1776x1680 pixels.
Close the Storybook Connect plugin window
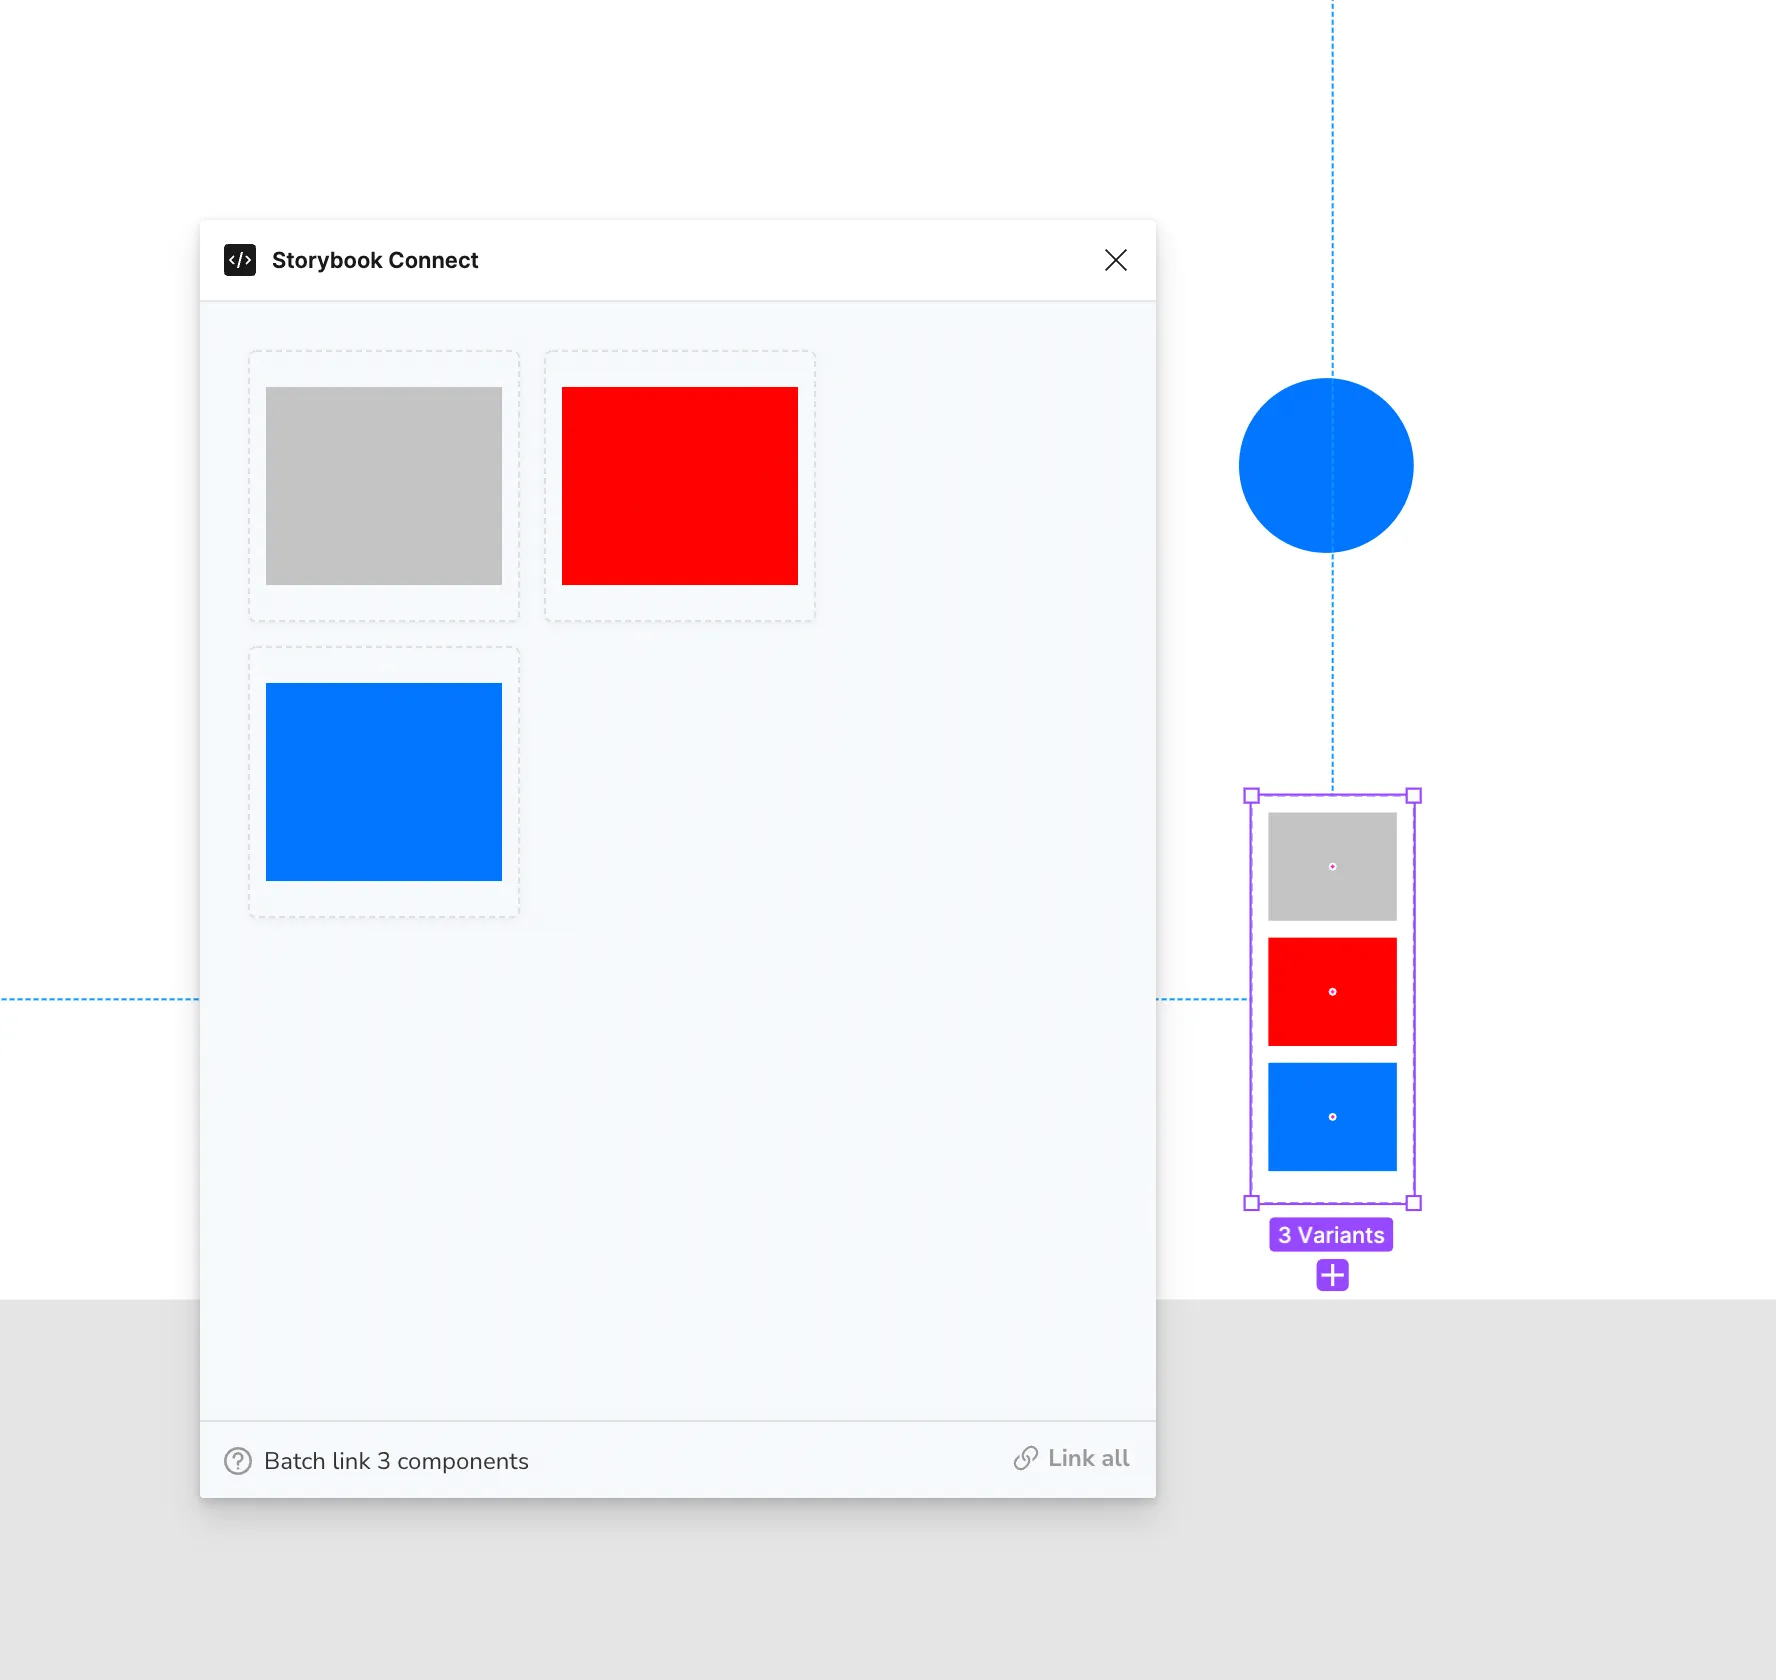[x=1115, y=260]
